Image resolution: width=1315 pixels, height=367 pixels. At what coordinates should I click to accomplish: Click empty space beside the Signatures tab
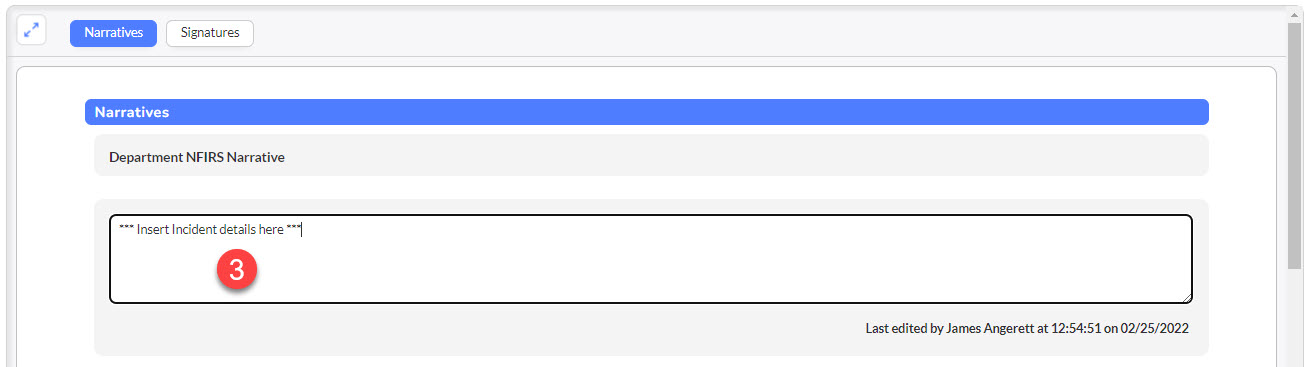click(x=700, y=33)
